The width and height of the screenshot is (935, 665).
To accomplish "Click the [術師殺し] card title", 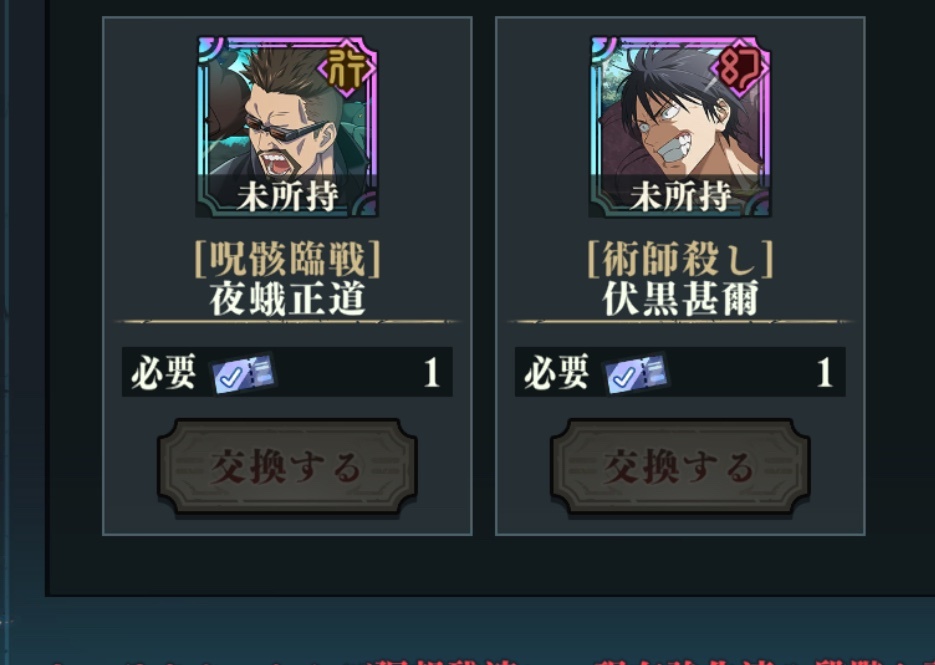I will coord(680,259).
